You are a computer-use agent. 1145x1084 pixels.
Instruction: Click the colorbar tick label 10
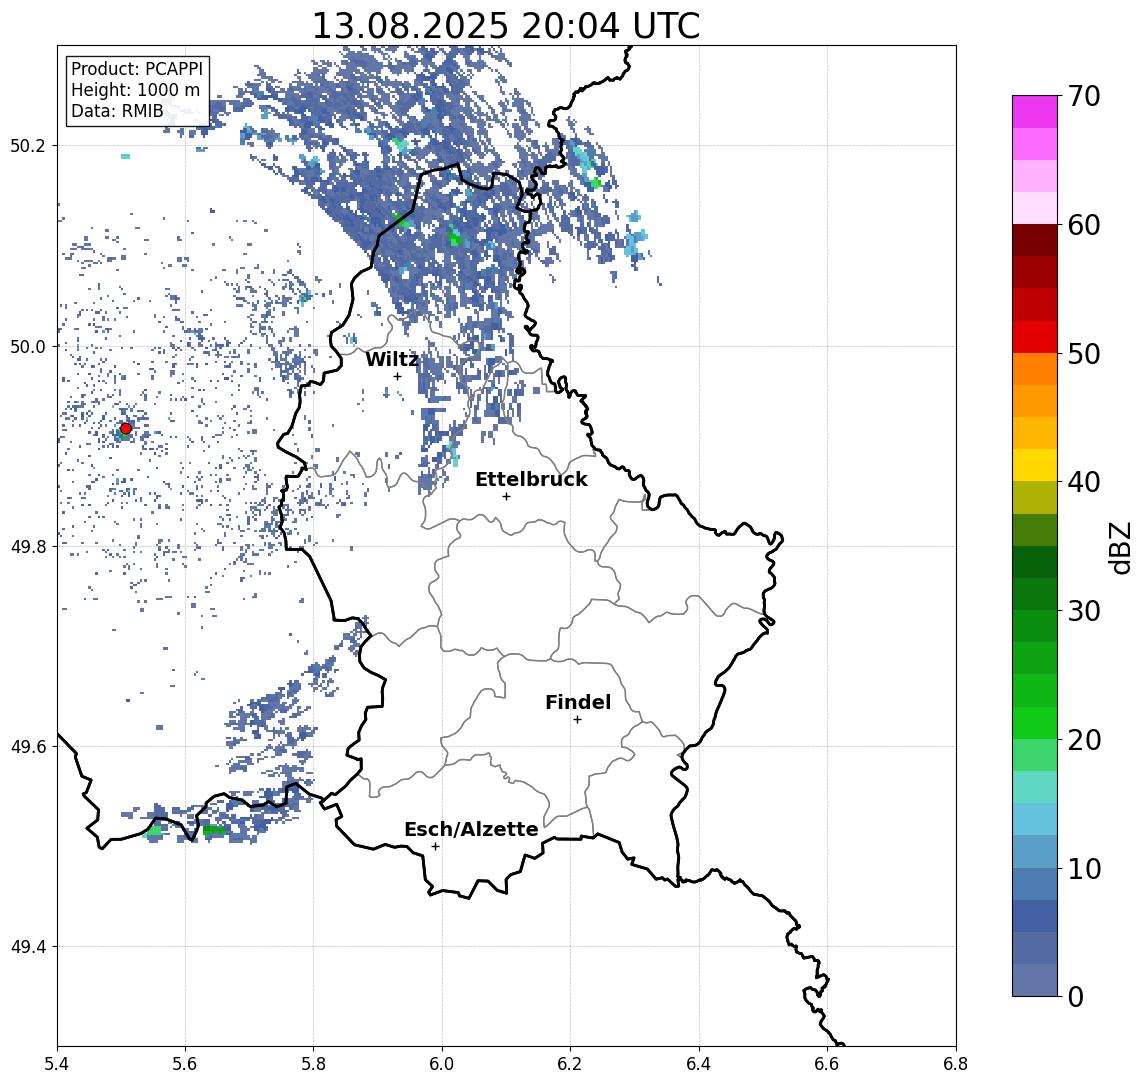click(1084, 868)
